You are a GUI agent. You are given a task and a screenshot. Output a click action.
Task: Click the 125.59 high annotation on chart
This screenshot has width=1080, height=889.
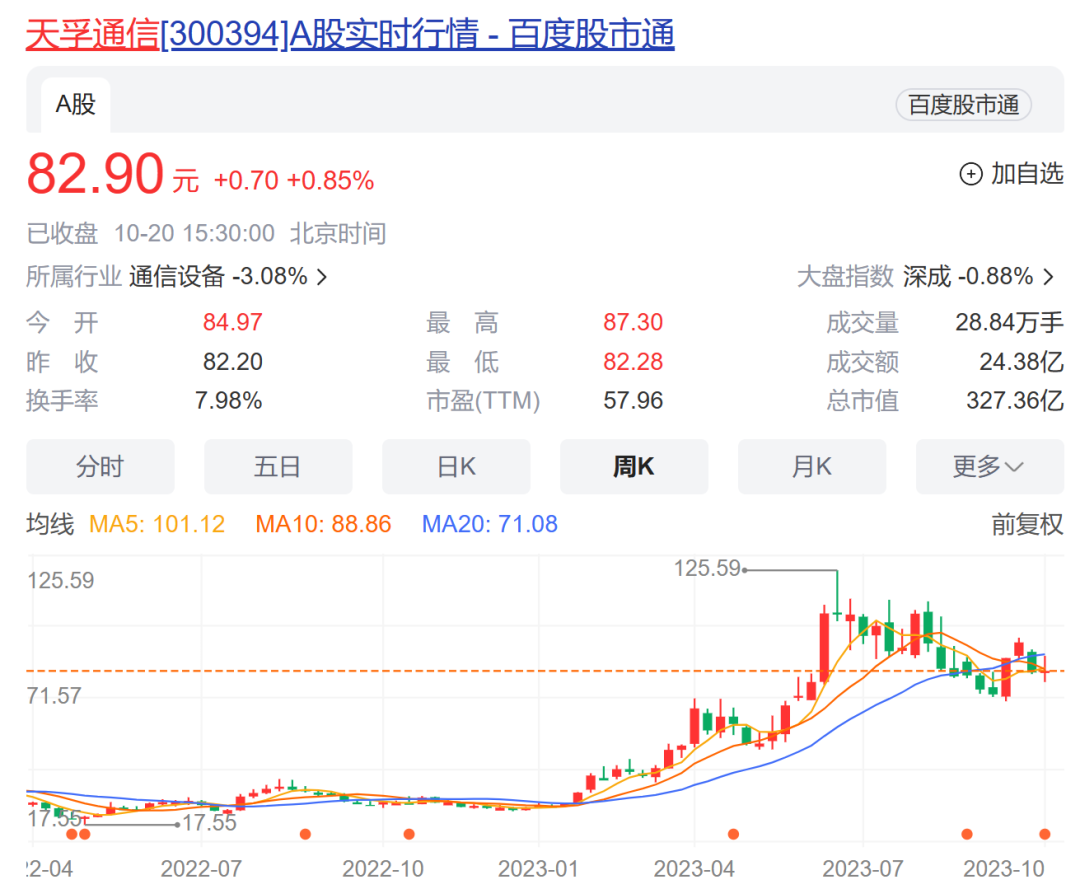(707, 569)
